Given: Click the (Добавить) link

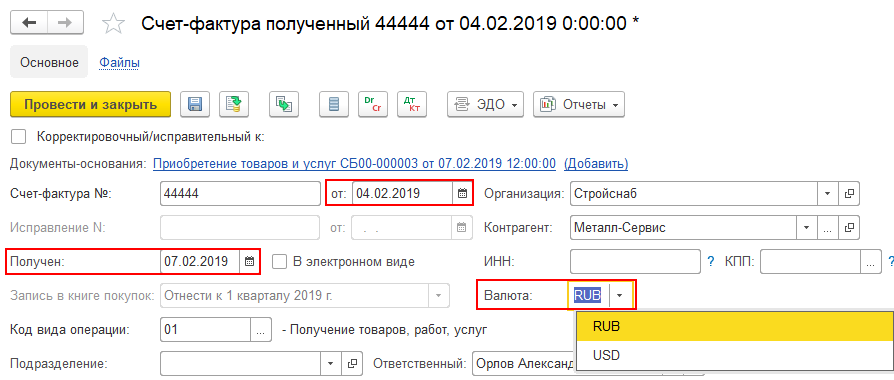Looking at the screenshot, I should [x=596, y=164].
